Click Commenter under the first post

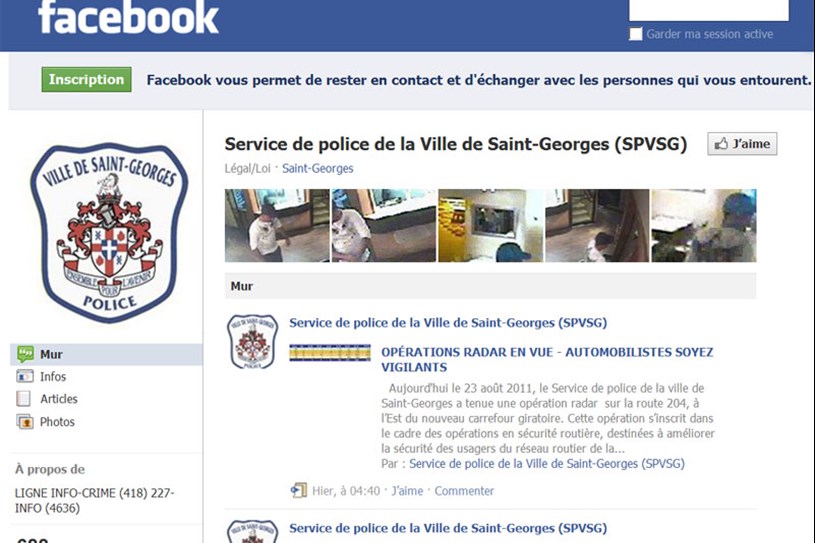click(464, 491)
